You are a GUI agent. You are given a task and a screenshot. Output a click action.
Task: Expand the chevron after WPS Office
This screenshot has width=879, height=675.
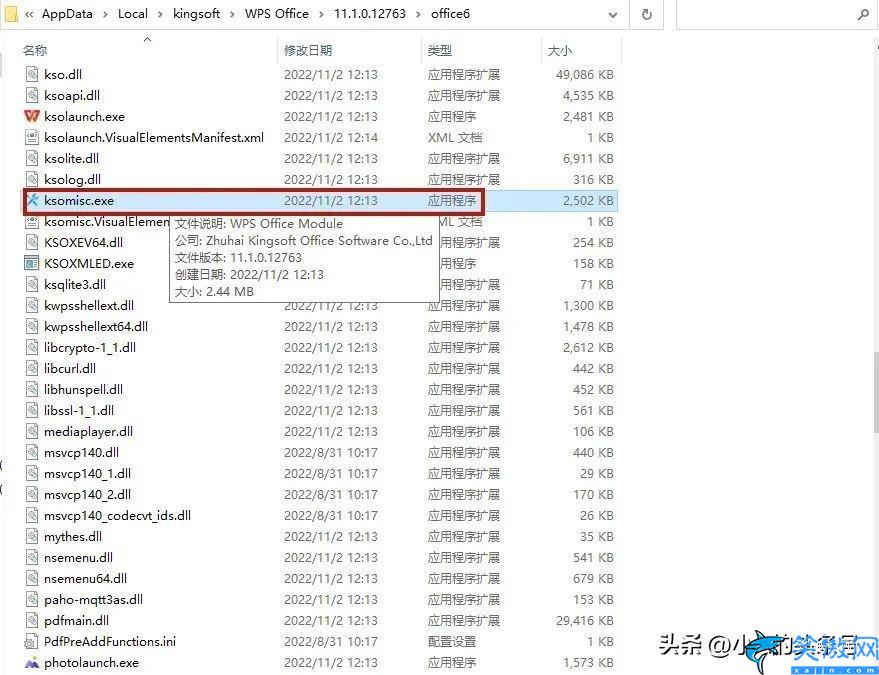[321, 15]
